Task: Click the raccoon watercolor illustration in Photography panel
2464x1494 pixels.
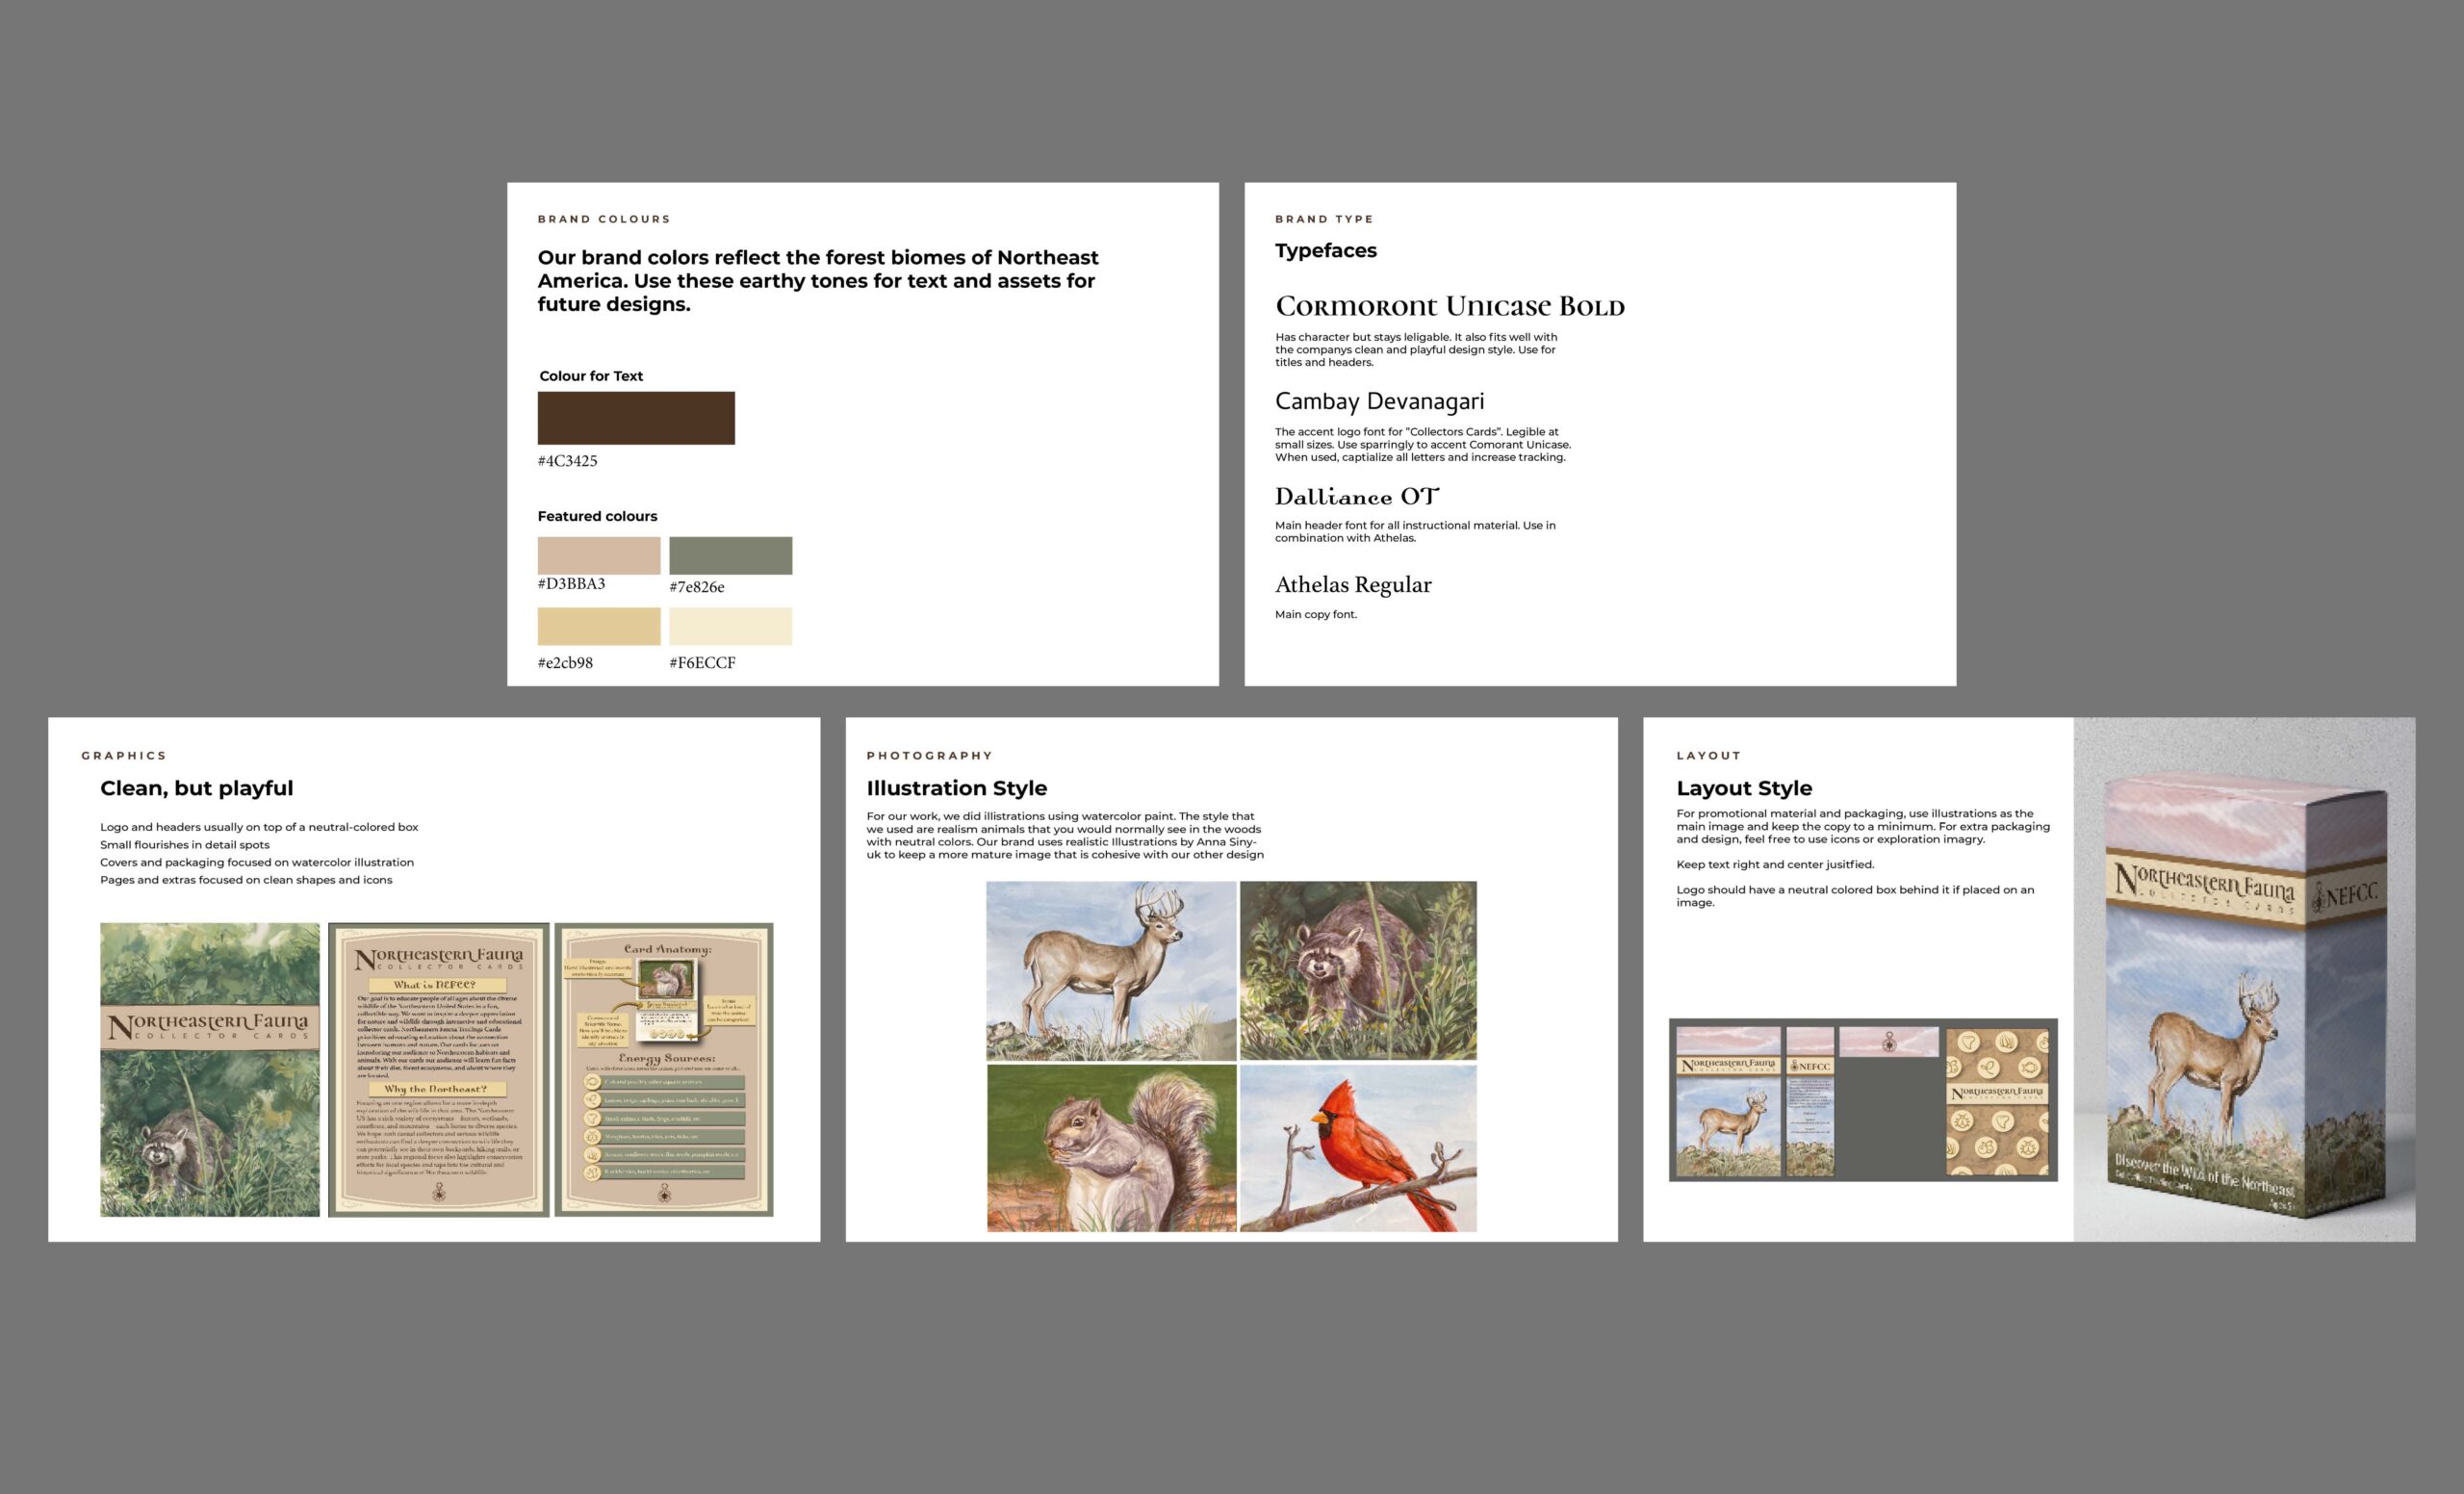Action: 1358,970
